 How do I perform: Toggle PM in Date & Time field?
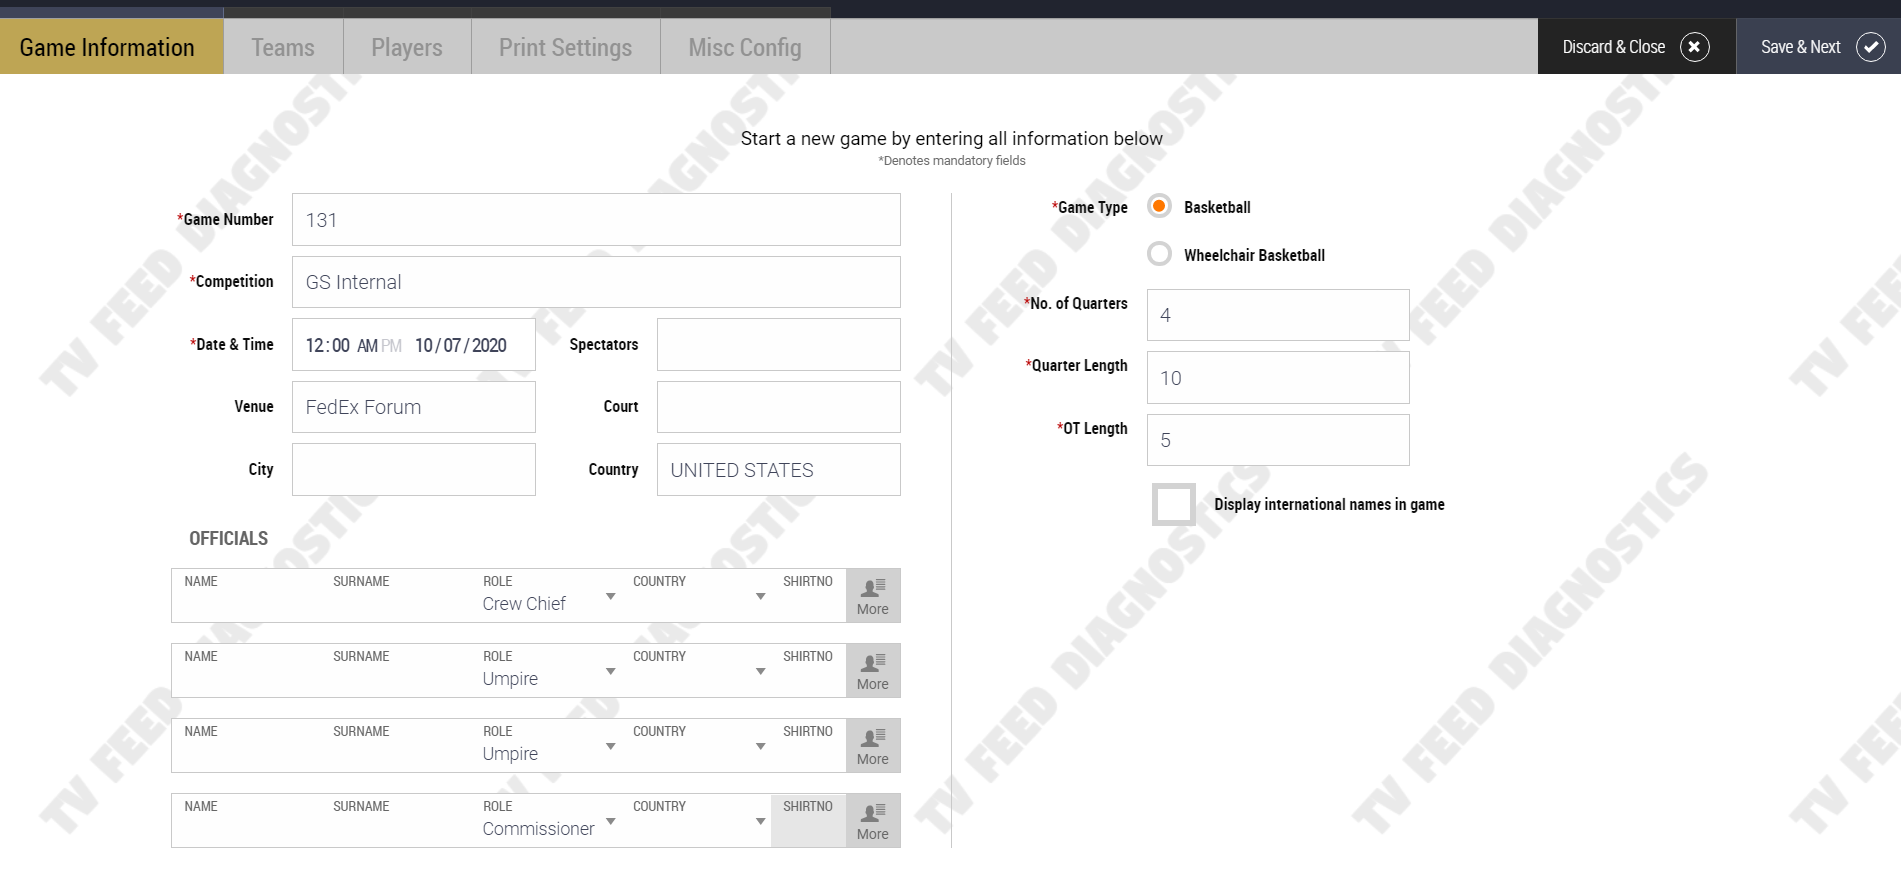(x=391, y=346)
